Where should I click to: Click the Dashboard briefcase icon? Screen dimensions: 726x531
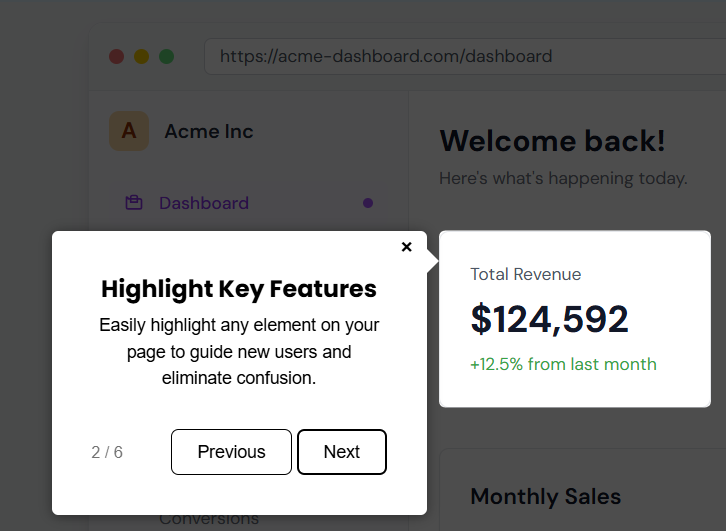[133, 203]
